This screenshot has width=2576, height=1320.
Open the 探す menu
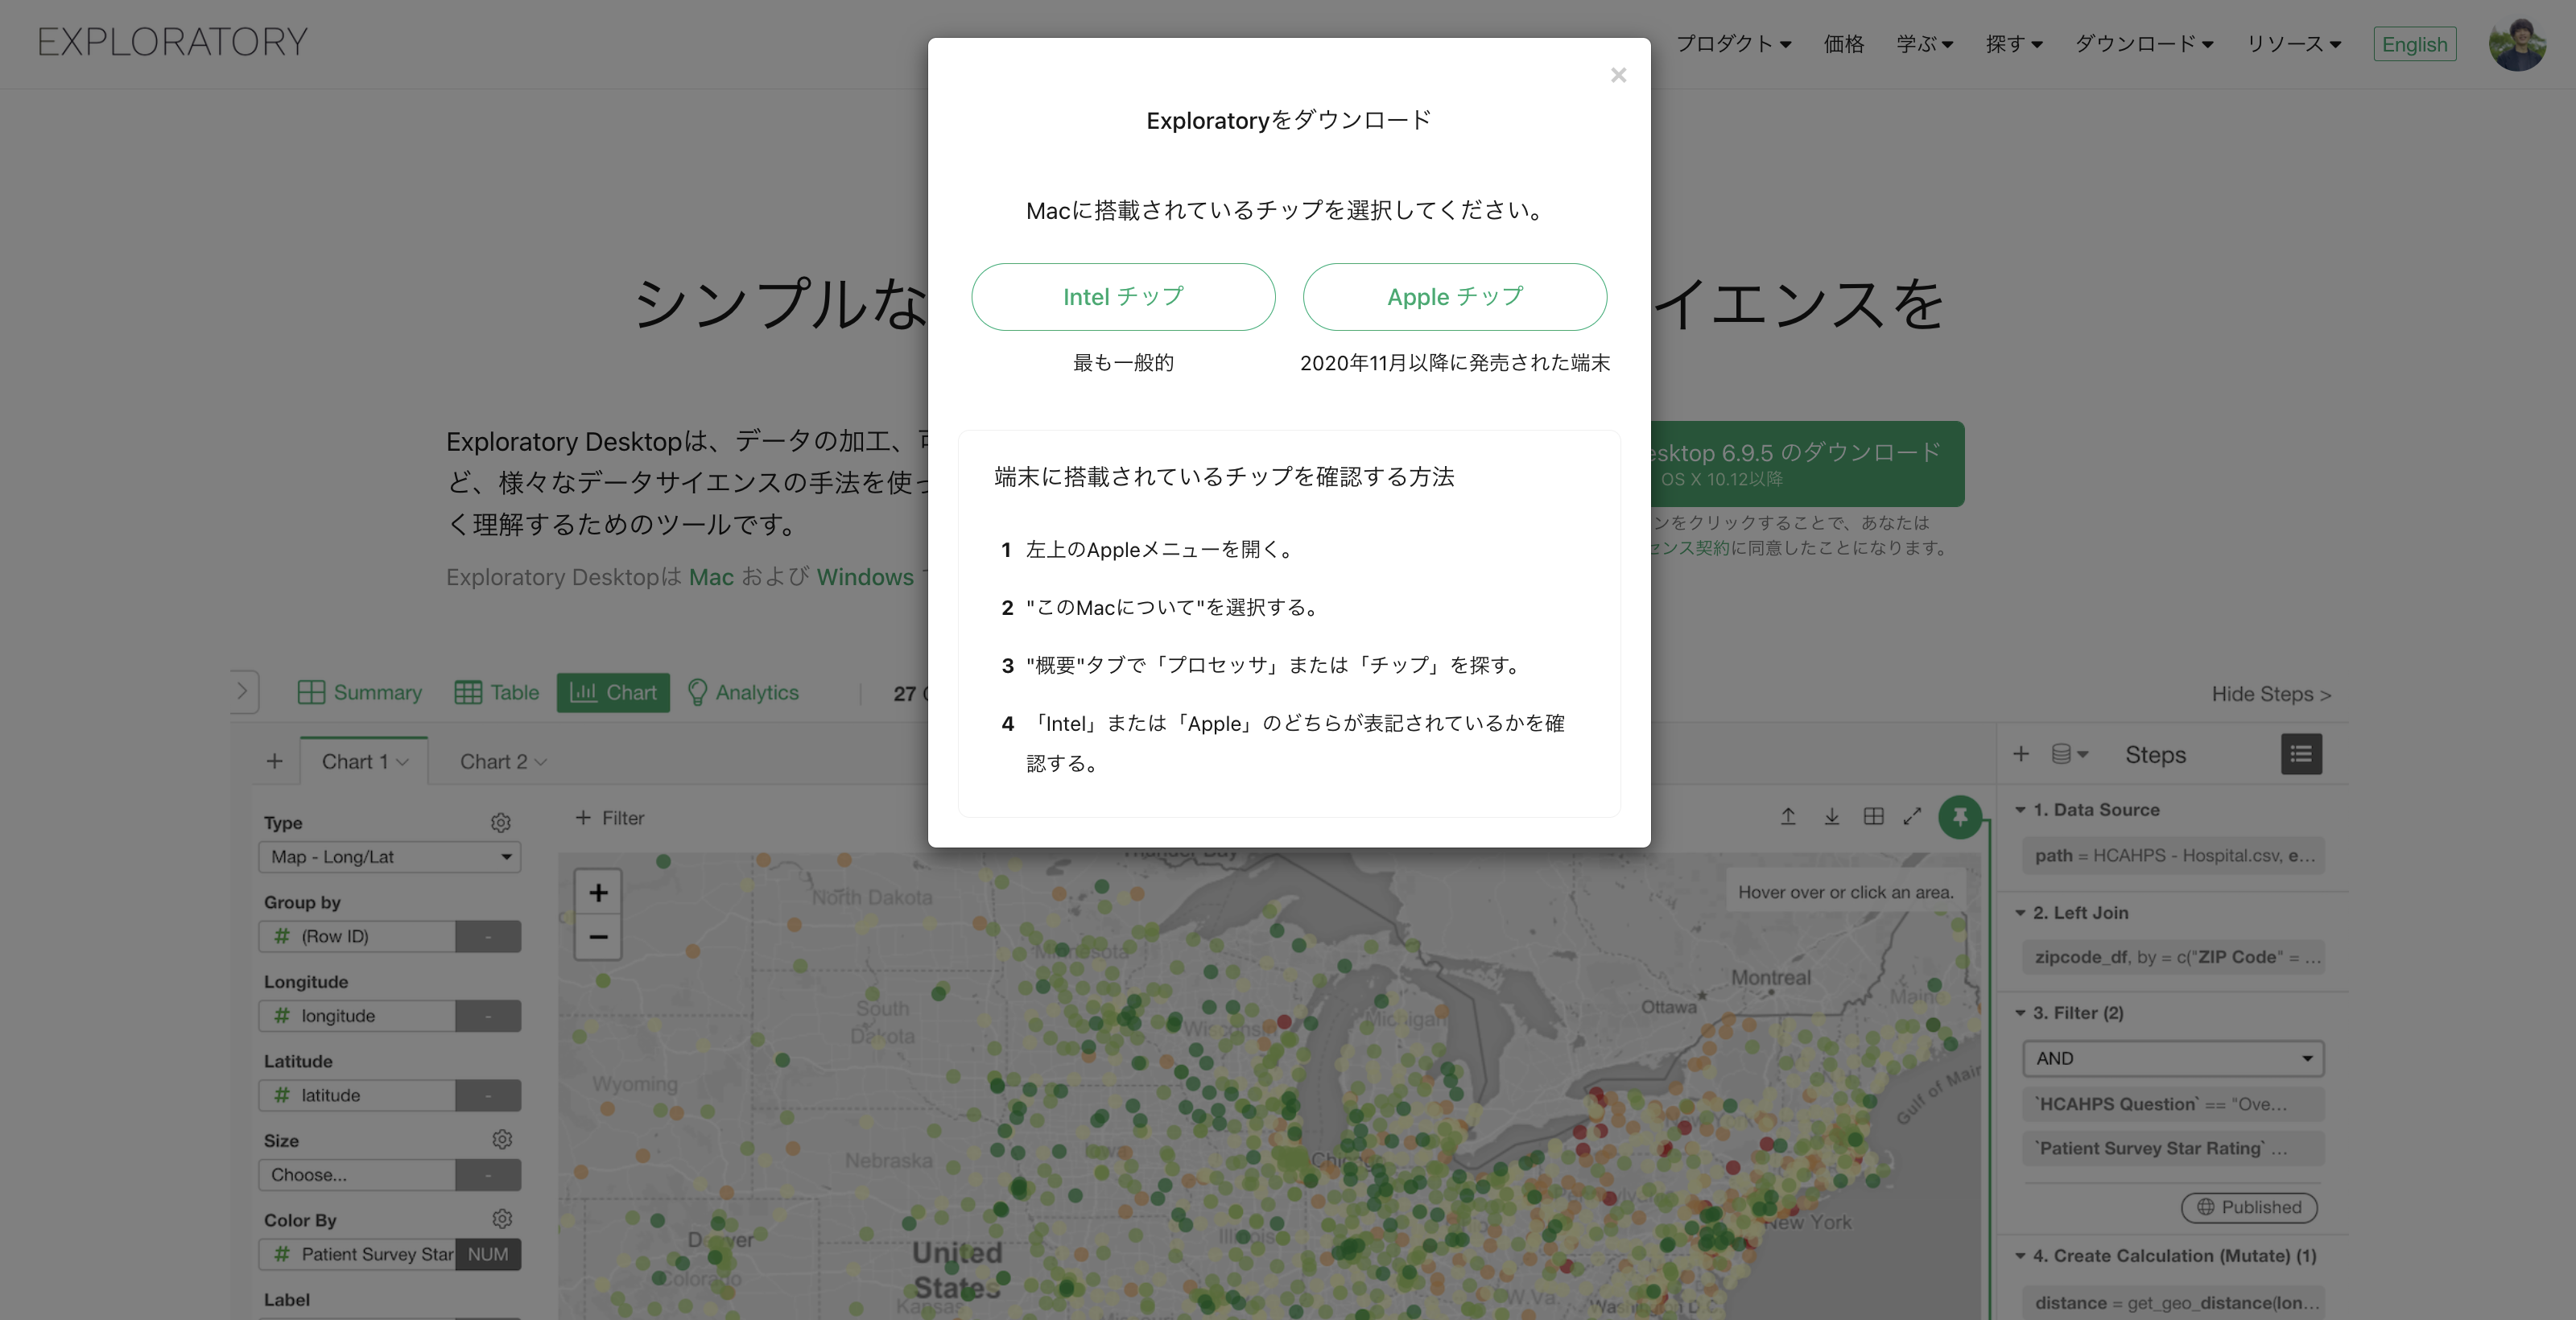(x=2013, y=44)
